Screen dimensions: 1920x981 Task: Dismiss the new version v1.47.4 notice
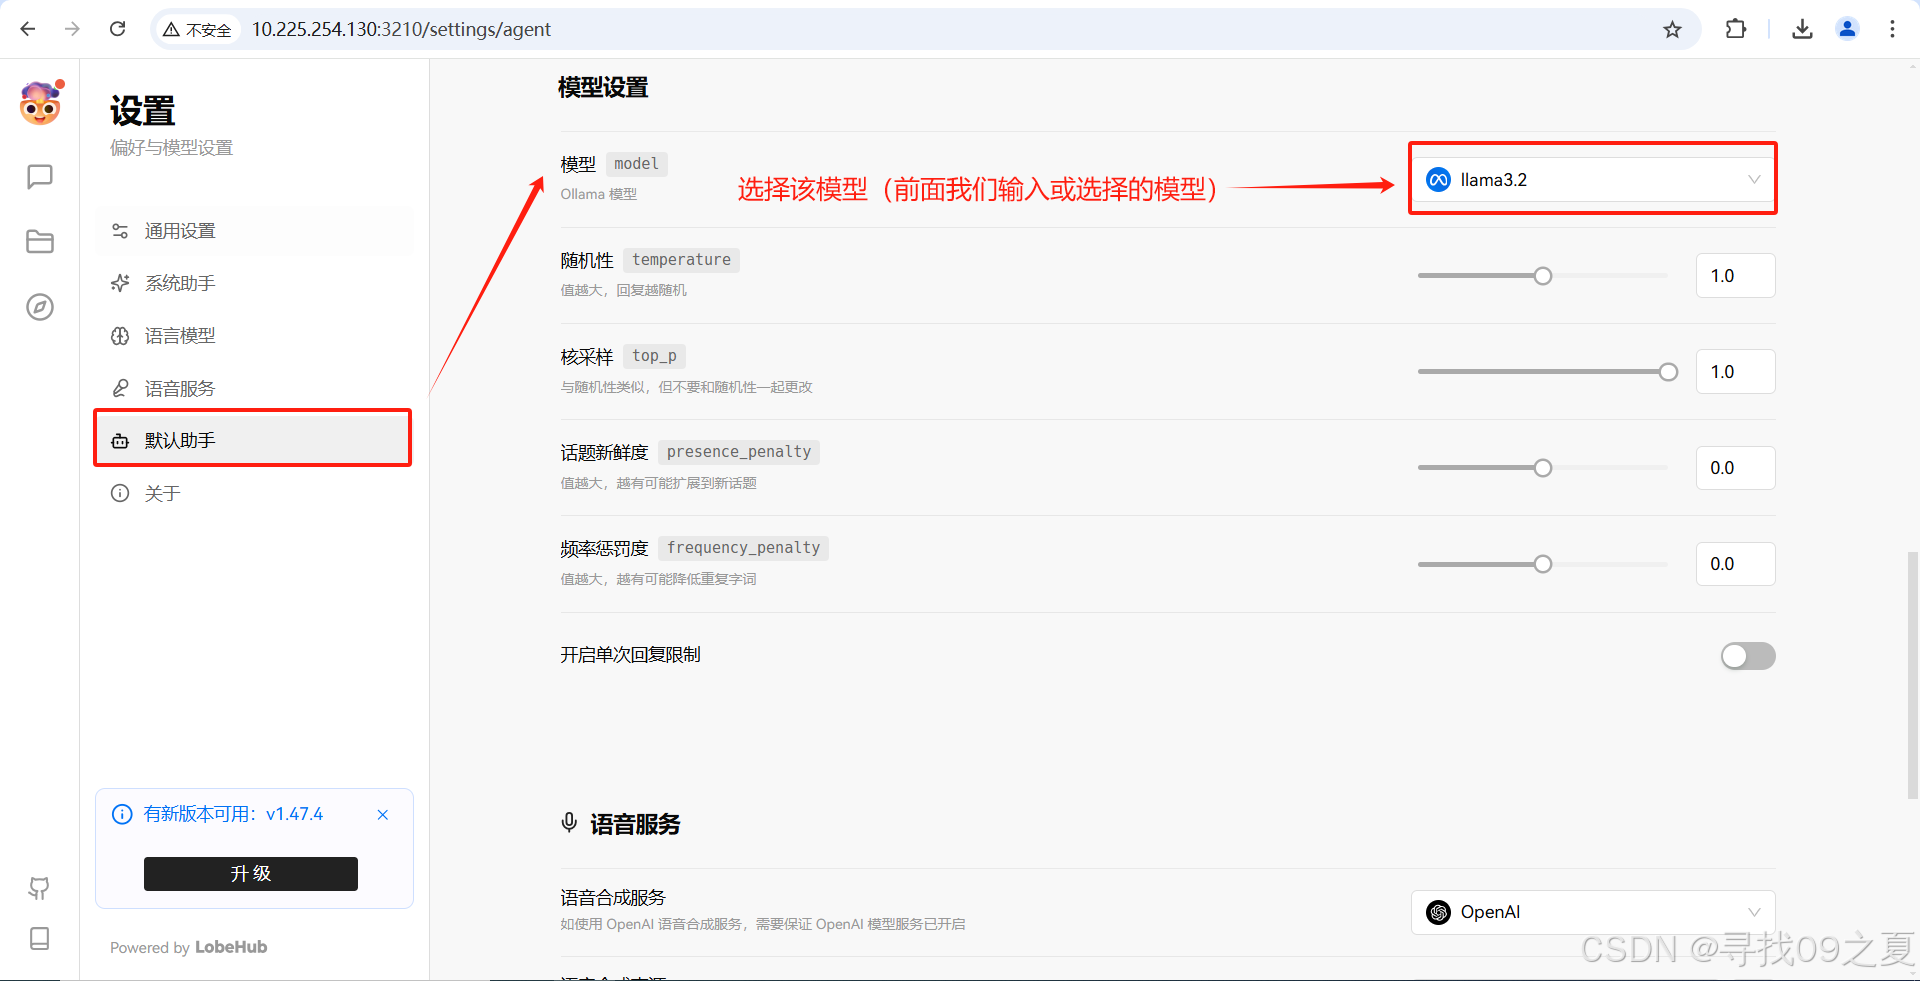(x=383, y=815)
